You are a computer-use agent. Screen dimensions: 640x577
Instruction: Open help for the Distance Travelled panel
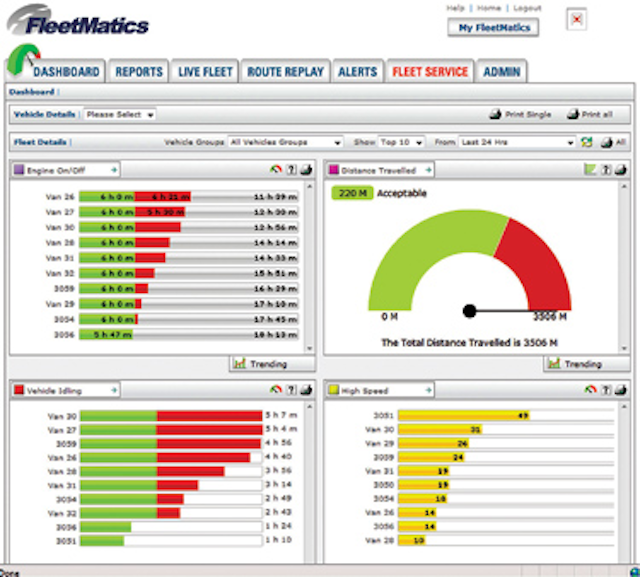(x=606, y=169)
